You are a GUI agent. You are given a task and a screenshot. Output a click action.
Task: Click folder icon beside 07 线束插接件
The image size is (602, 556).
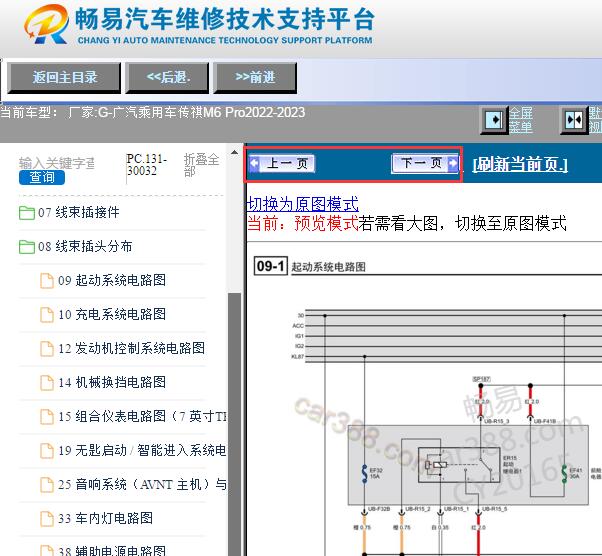(x=26, y=213)
